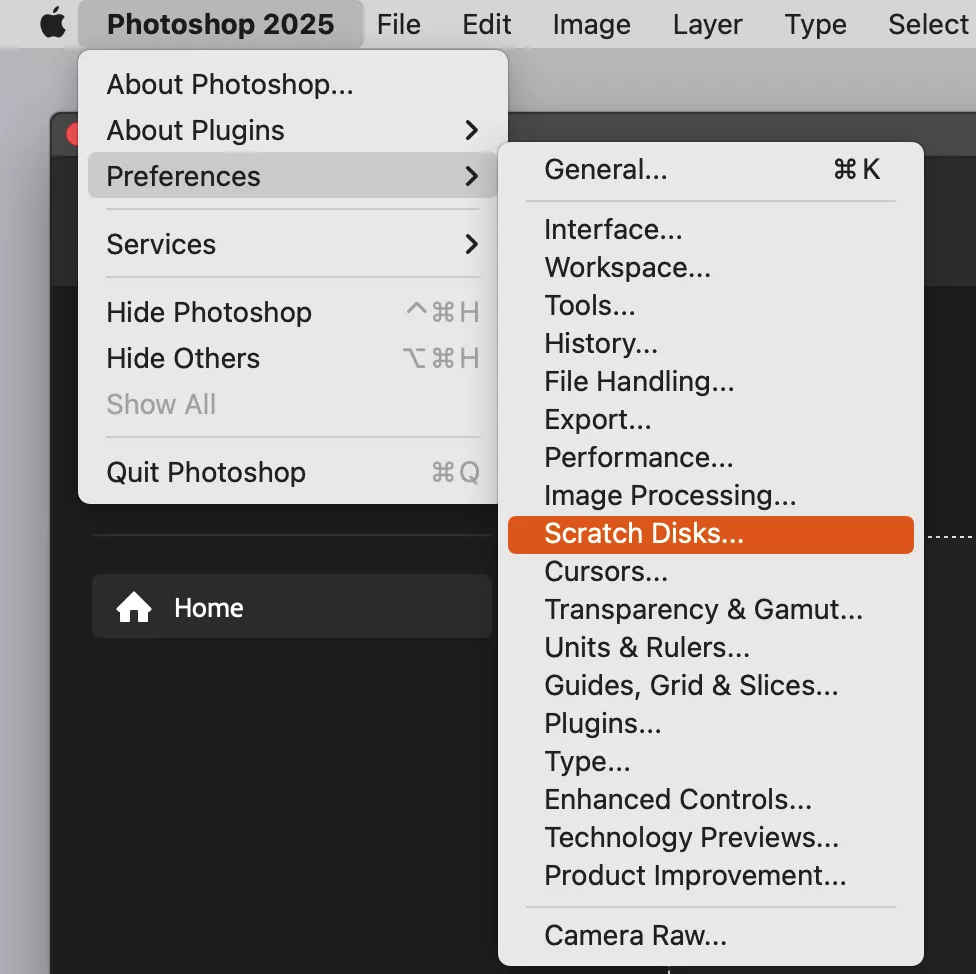Open the Type menu in menu bar
This screenshot has height=974, width=976.
click(x=815, y=24)
